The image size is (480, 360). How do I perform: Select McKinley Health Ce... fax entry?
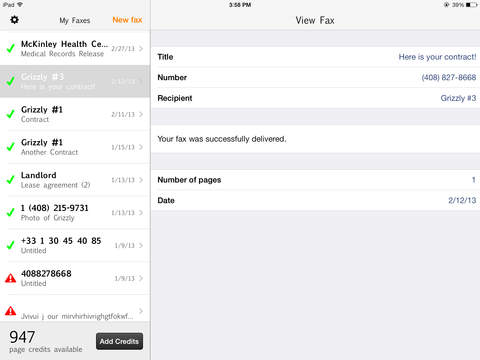[x=75, y=49]
